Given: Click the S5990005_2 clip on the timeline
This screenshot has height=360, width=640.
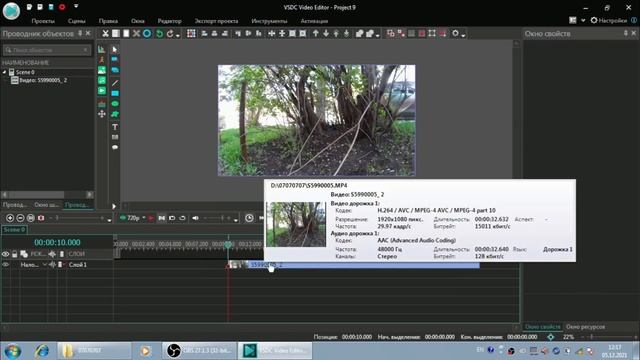Looking at the screenshot, I should 354,265.
